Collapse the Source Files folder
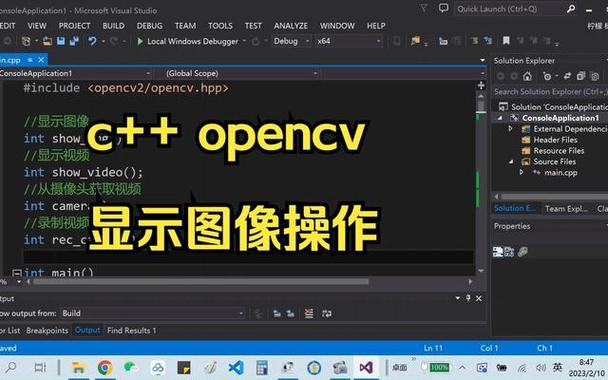 pyautogui.click(x=511, y=162)
